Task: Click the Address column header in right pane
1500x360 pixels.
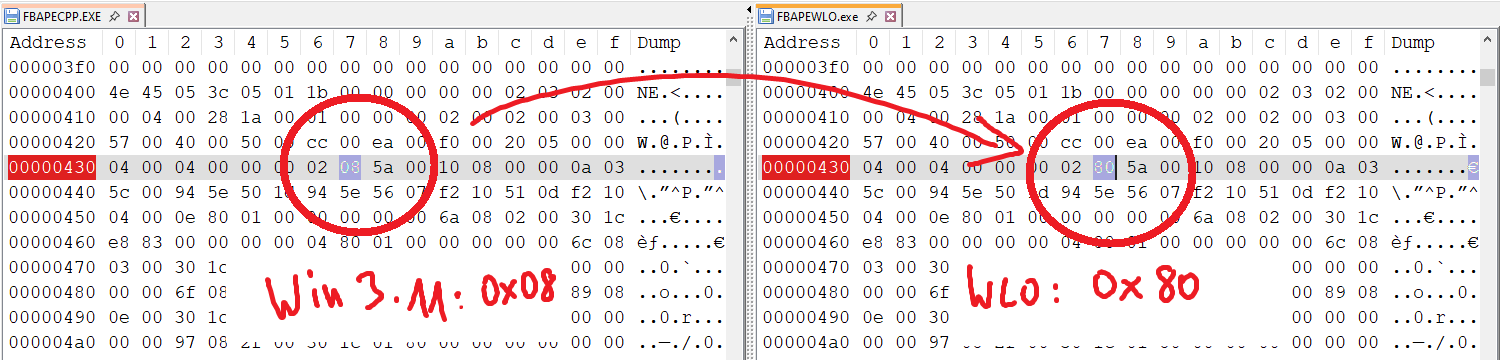Action: pos(801,42)
